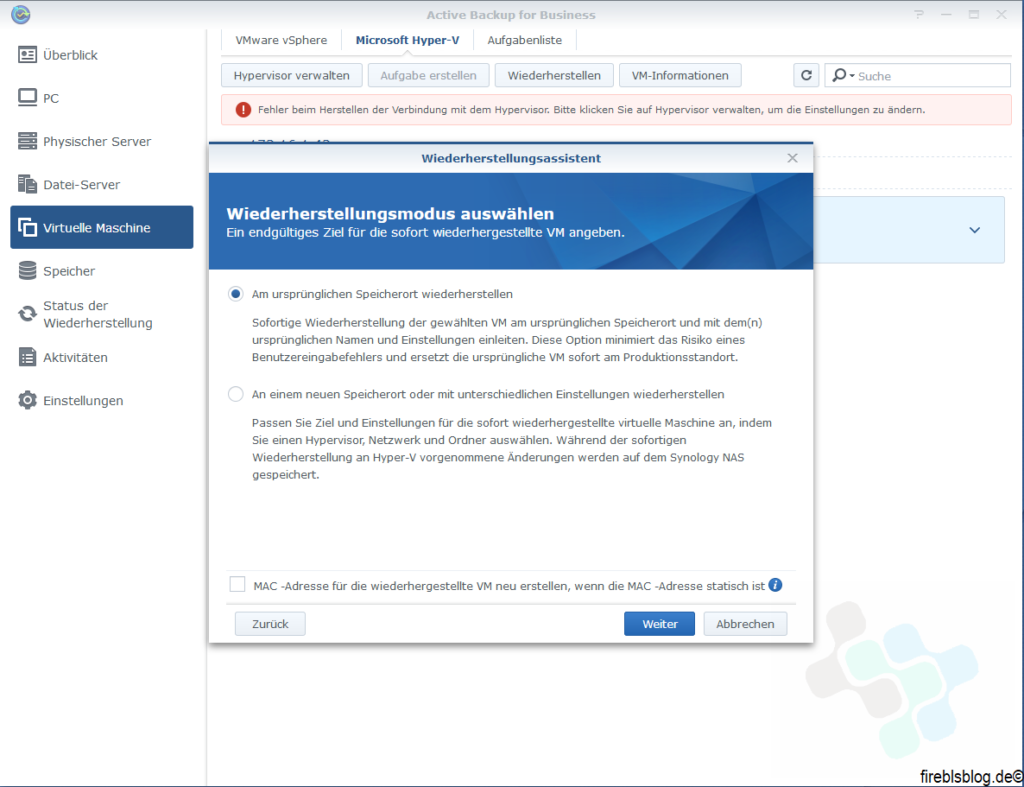Click the info icon next to MAC-Adresse
Screen dimensions: 1024x787
pos(775,585)
